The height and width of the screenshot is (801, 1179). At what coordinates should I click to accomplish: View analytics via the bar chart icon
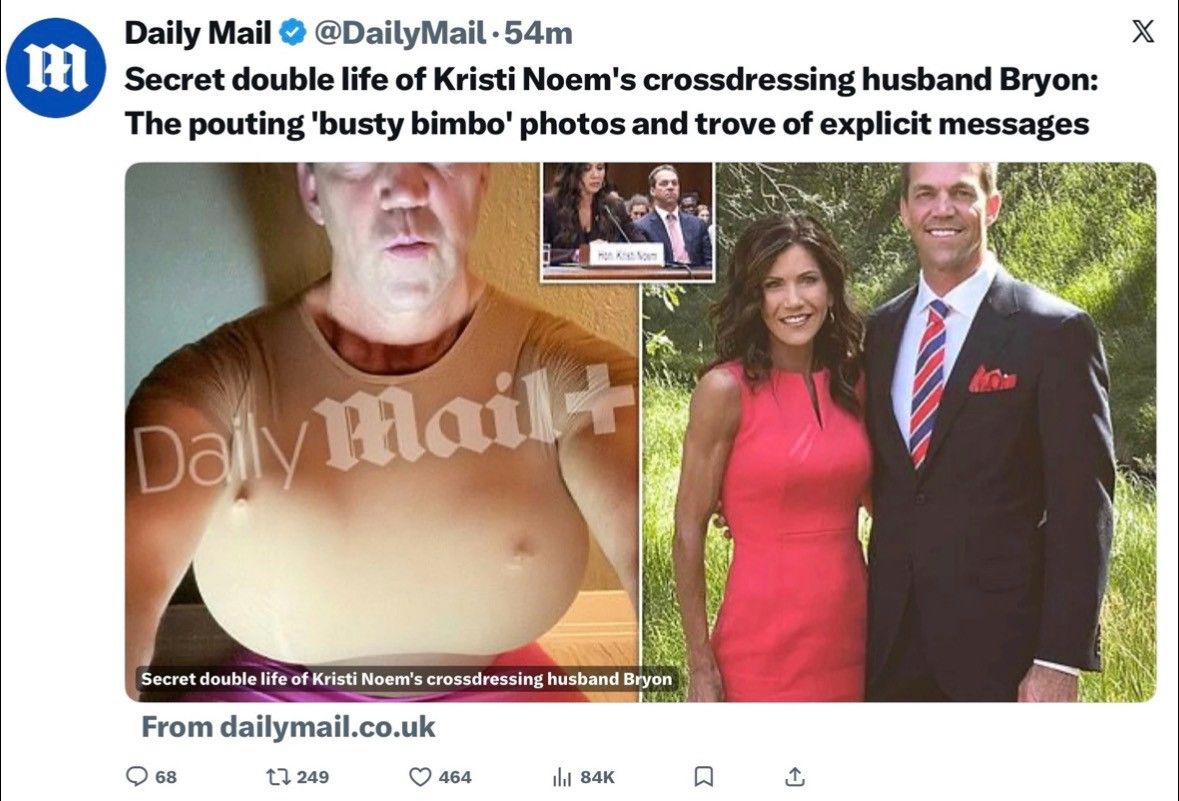562,777
